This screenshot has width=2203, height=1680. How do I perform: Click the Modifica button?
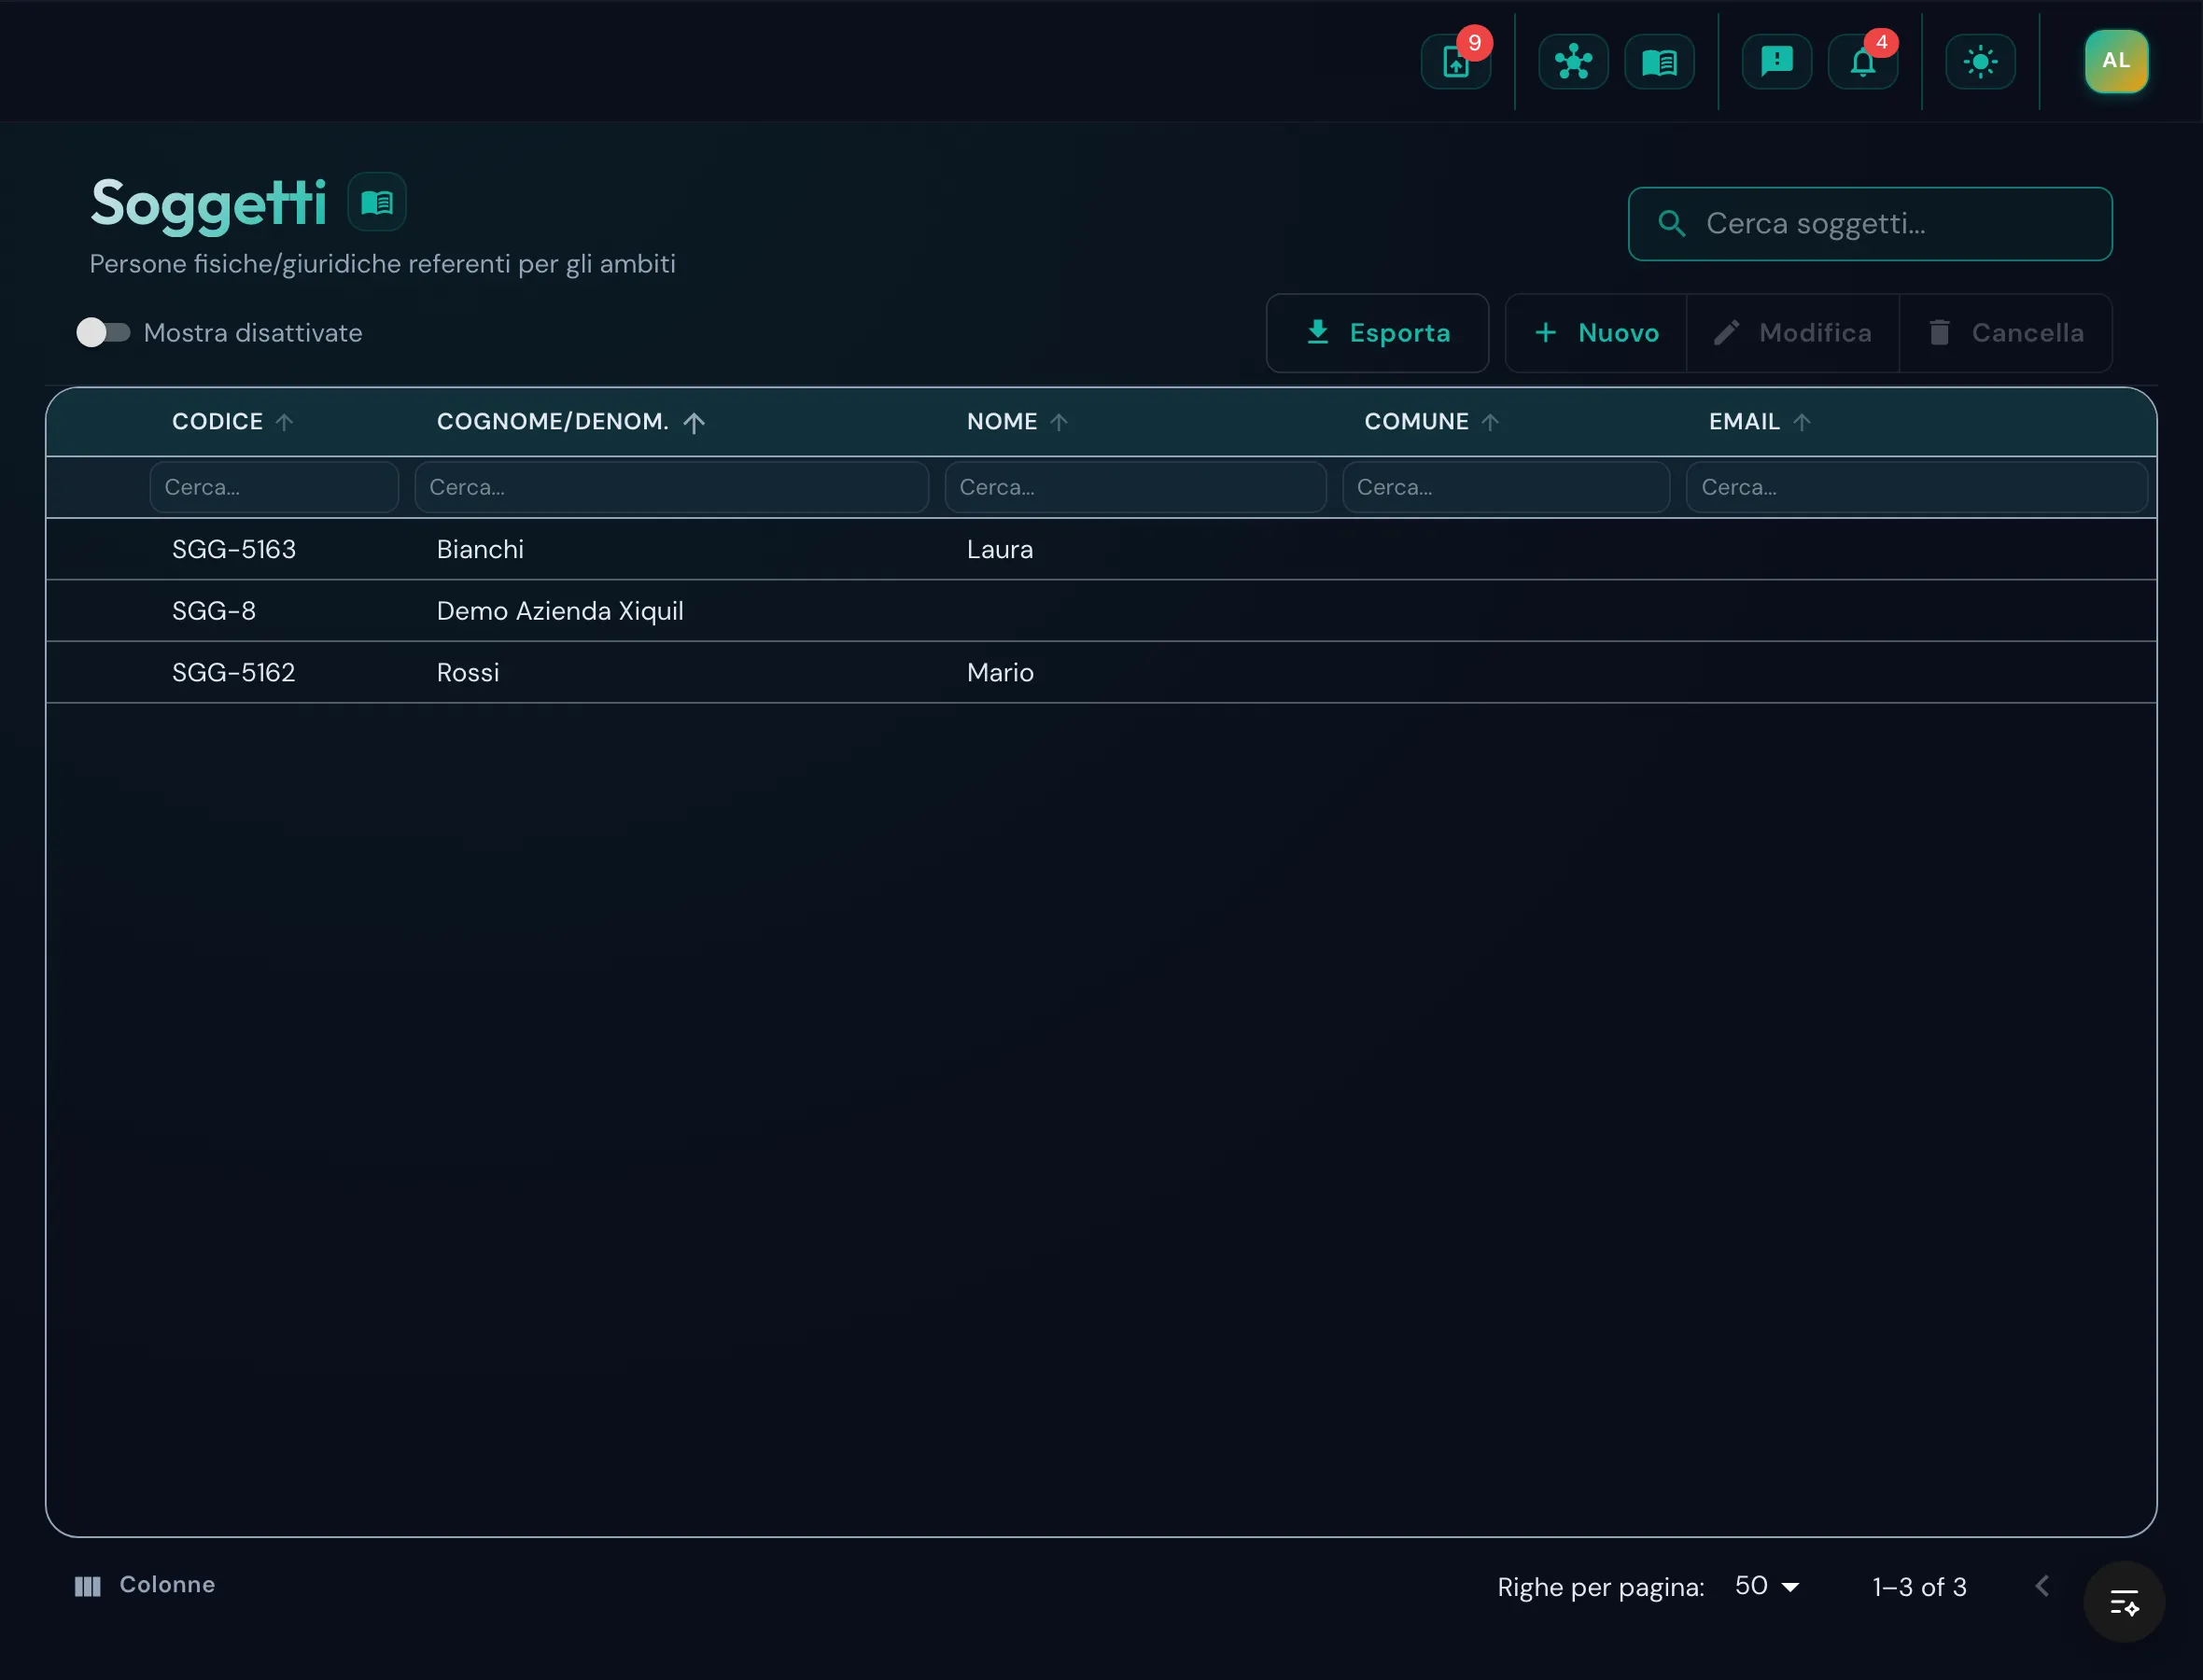pyautogui.click(x=1793, y=333)
